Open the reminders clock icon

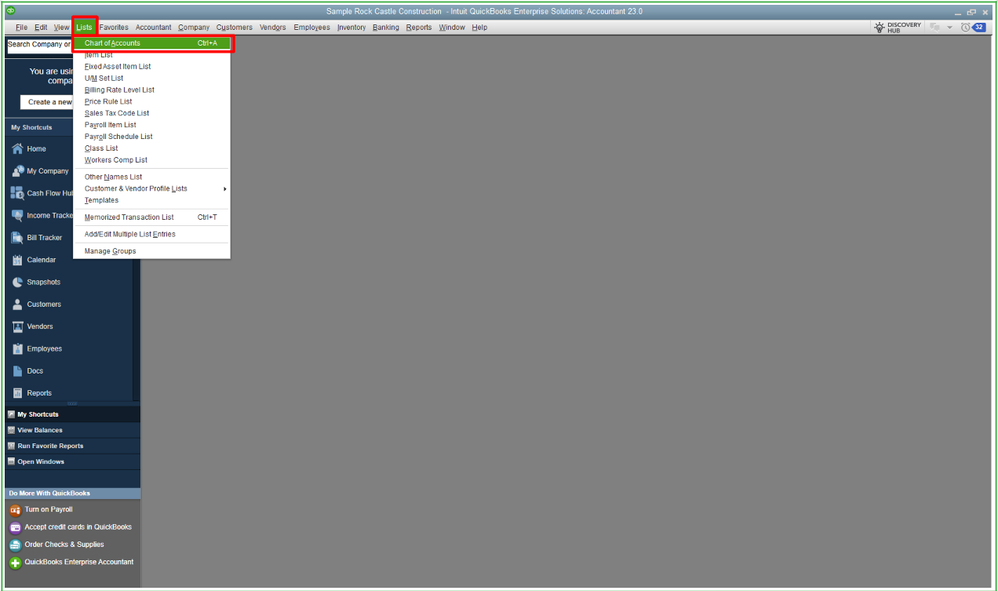[x=966, y=27]
